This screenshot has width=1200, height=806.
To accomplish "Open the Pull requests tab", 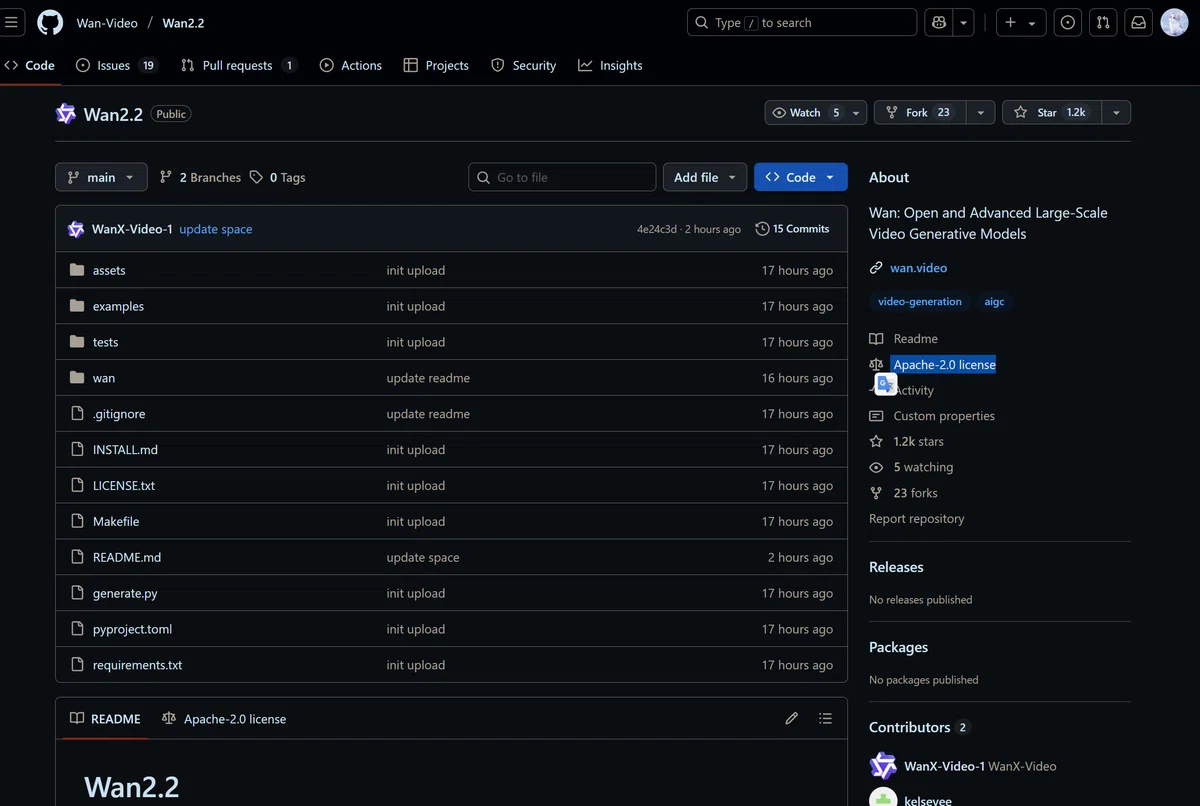I will click(x=238, y=65).
